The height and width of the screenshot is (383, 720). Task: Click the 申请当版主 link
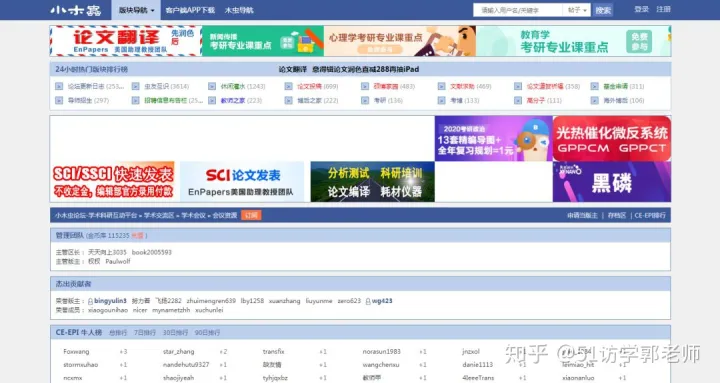tap(582, 215)
